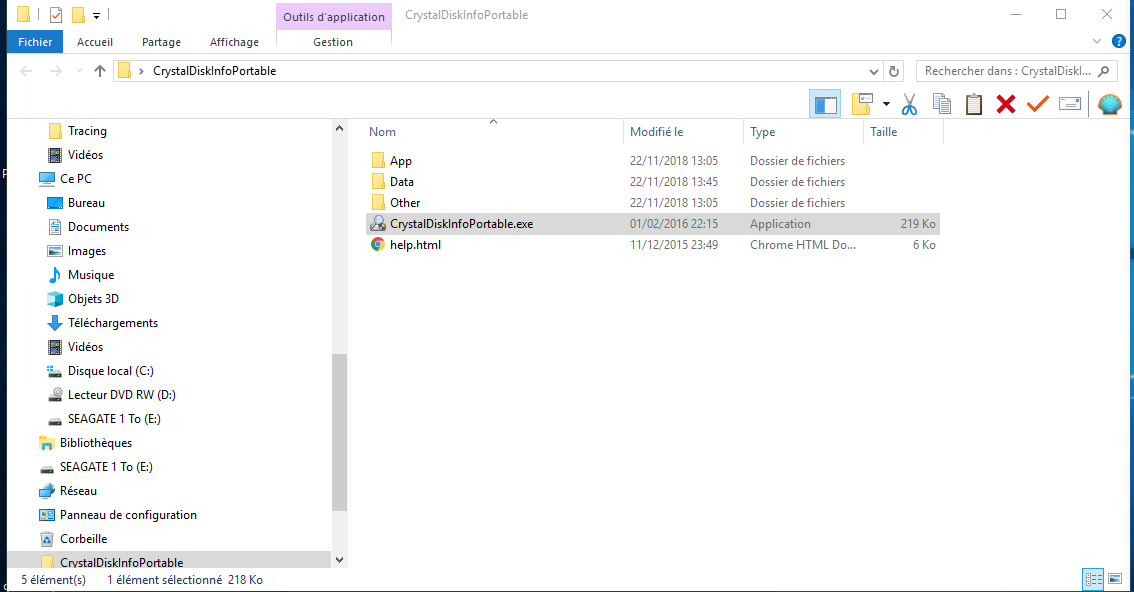This screenshot has width=1134, height=592.
Task: Select the Data folder
Action: pyautogui.click(x=401, y=181)
